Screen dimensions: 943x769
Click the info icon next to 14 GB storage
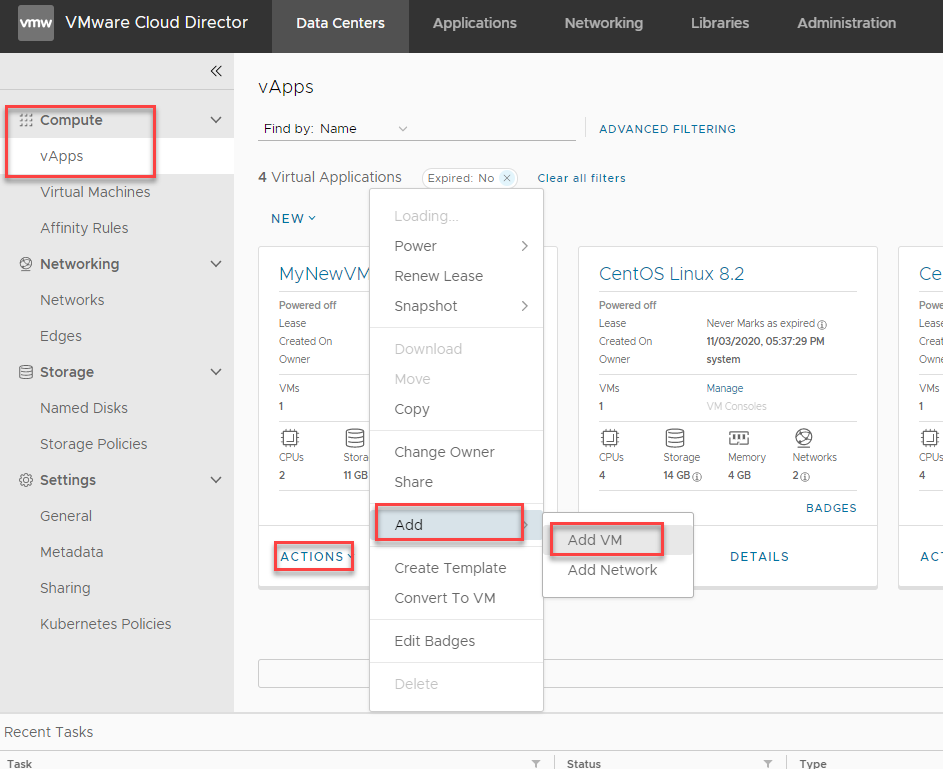coord(697,477)
